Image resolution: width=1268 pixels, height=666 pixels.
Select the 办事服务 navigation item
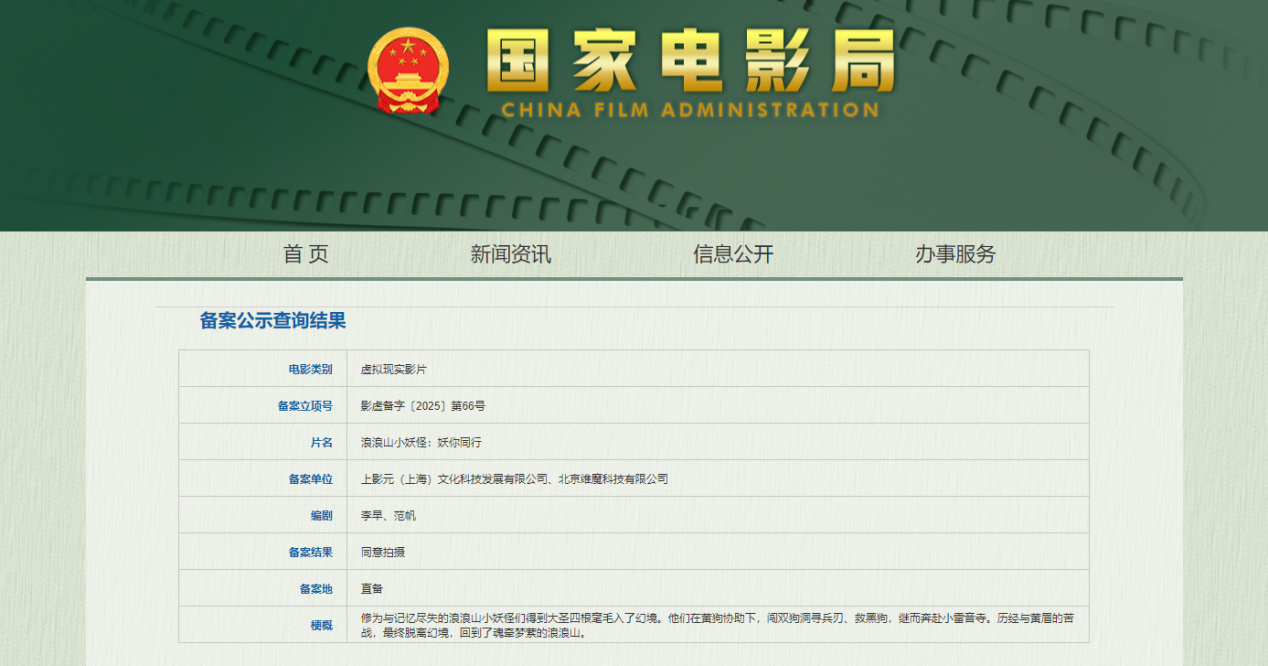(x=955, y=254)
